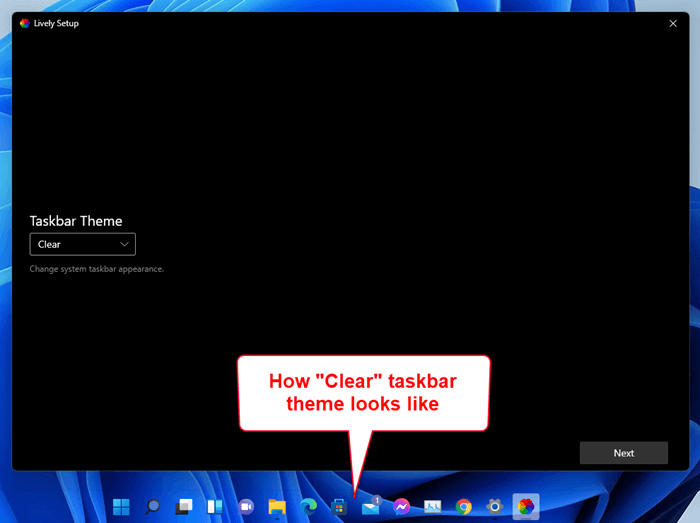The image size is (700, 523).
Task: Open Teams Chat on the taskbar
Action: pyautogui.click(x=246, y=506)
